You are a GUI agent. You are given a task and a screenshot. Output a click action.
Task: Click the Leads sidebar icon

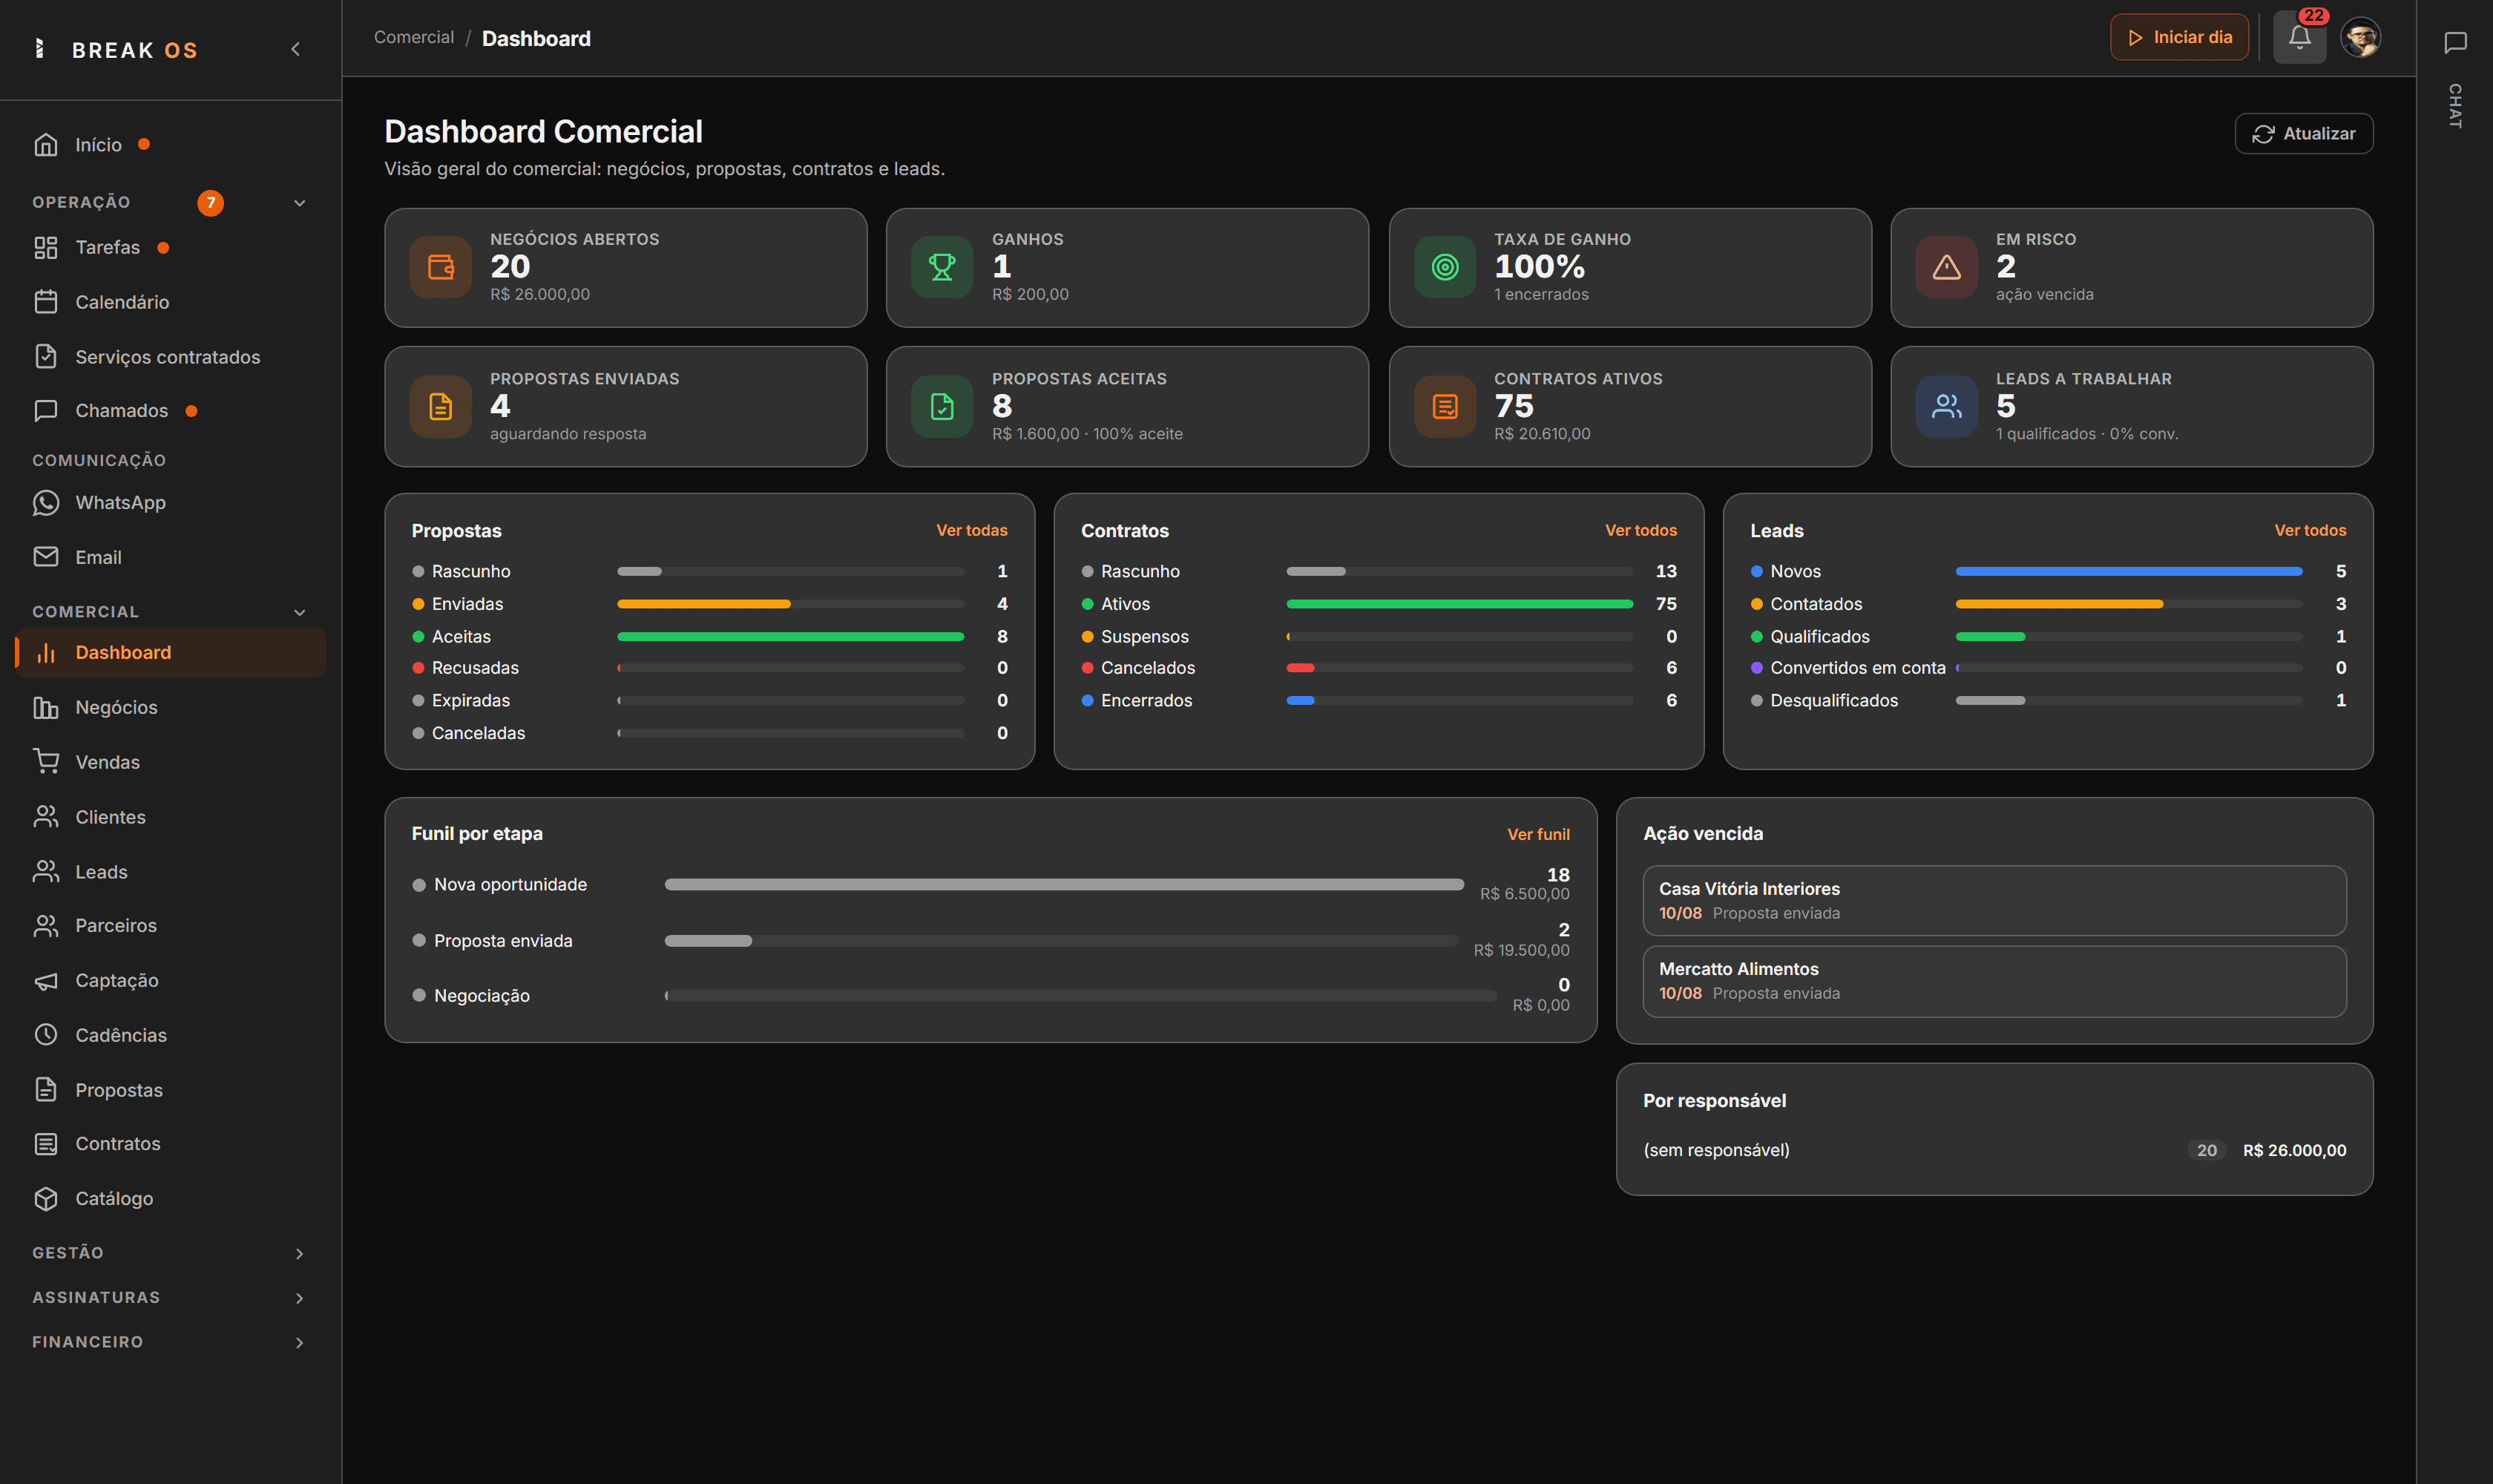46,872
